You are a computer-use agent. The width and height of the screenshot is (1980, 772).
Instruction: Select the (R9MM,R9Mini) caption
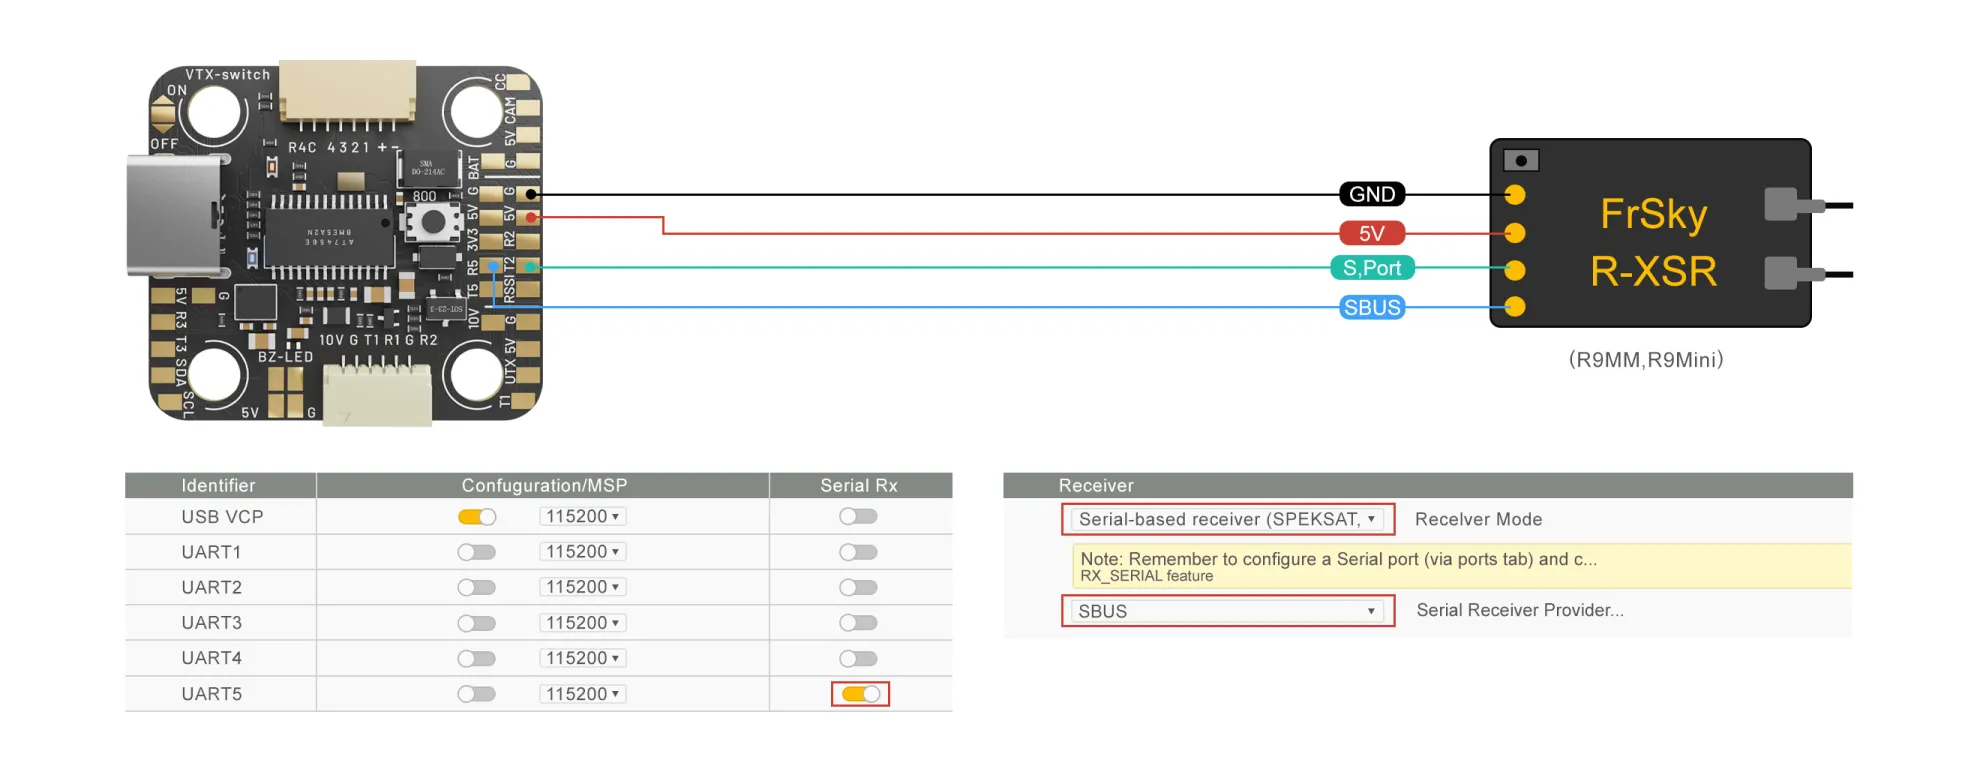tap(1646, 359)
